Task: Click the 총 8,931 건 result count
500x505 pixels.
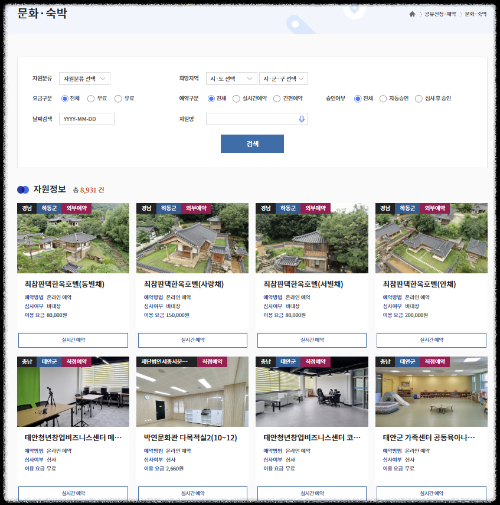Action: coord(89,190)
